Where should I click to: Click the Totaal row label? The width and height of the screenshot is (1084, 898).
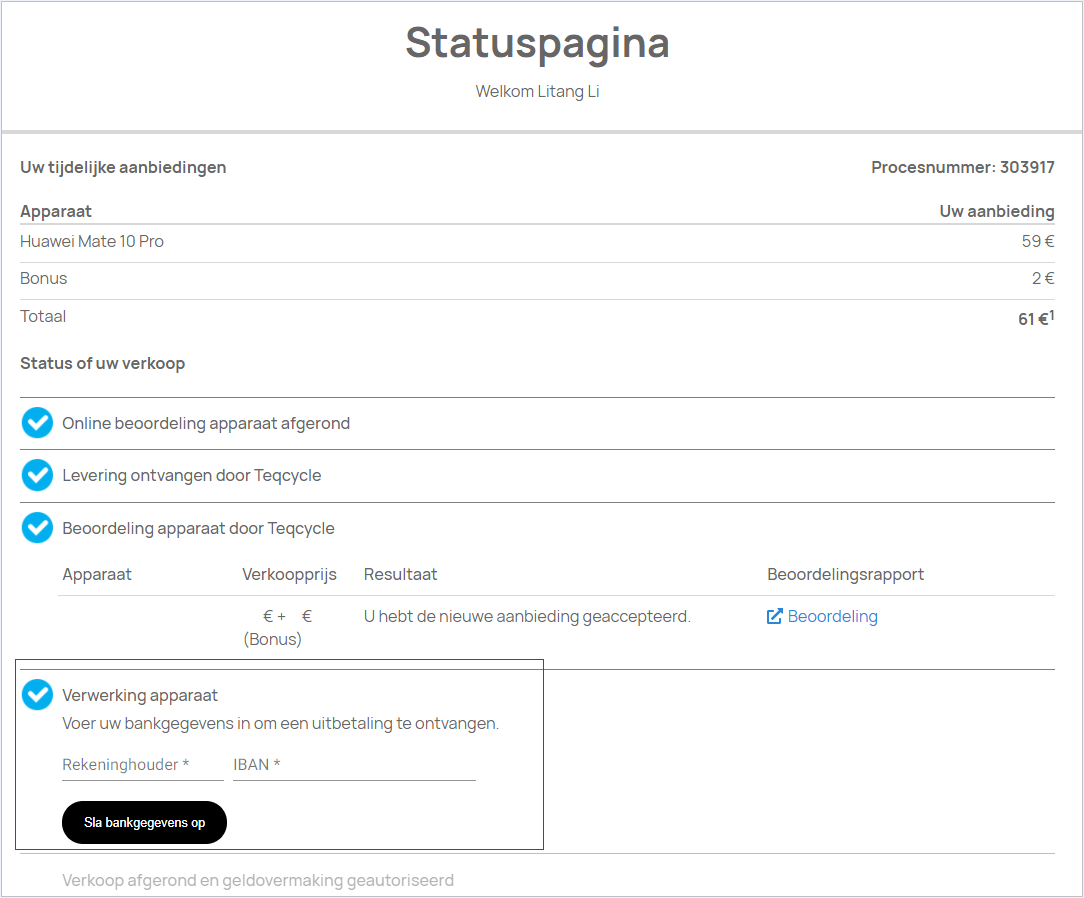tap(43, 316)
